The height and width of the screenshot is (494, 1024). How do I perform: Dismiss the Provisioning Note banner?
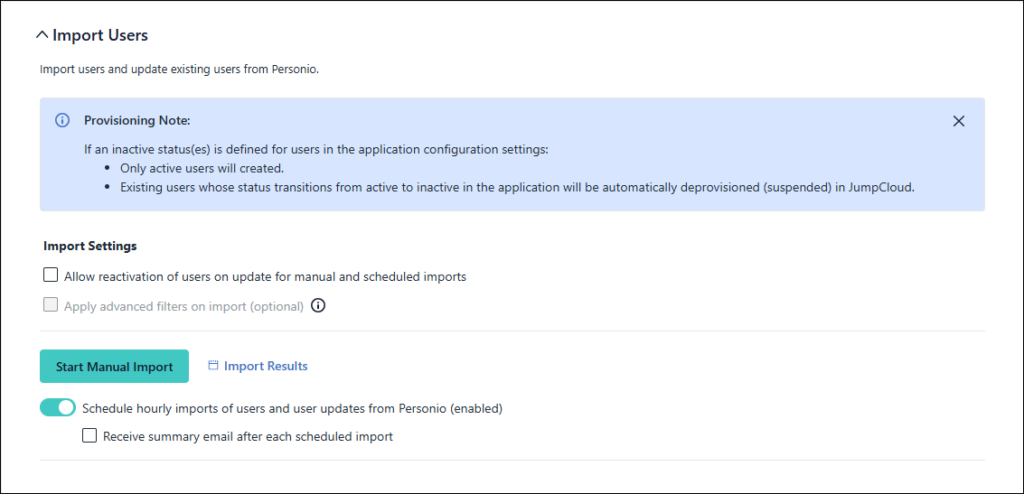coord(958,121)
